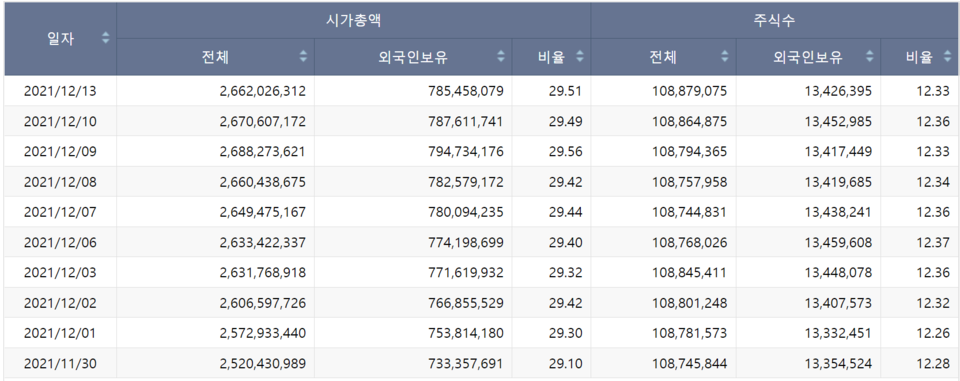Viewport: 960px width, 381px height.
Task: Click the market cap value 2,649,475,167
Action: click(x=263, y=212)
